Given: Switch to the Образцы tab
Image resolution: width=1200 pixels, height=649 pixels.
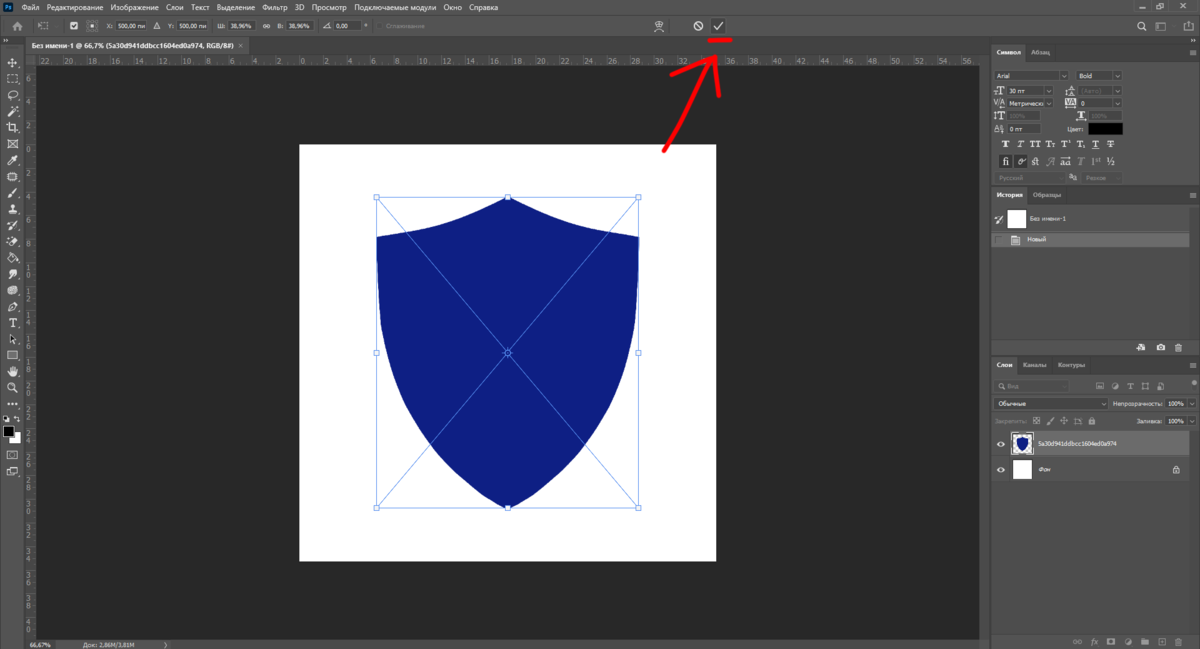Looking at the screenshot, I should (1047, 195).
